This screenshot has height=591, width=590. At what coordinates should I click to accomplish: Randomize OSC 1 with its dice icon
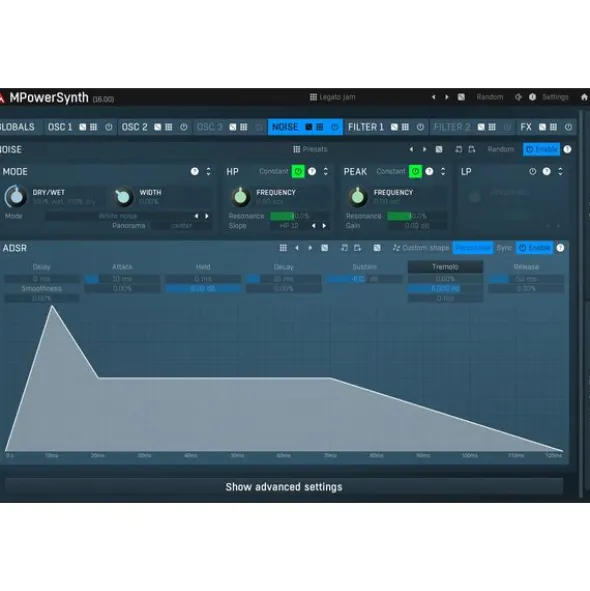83,127
